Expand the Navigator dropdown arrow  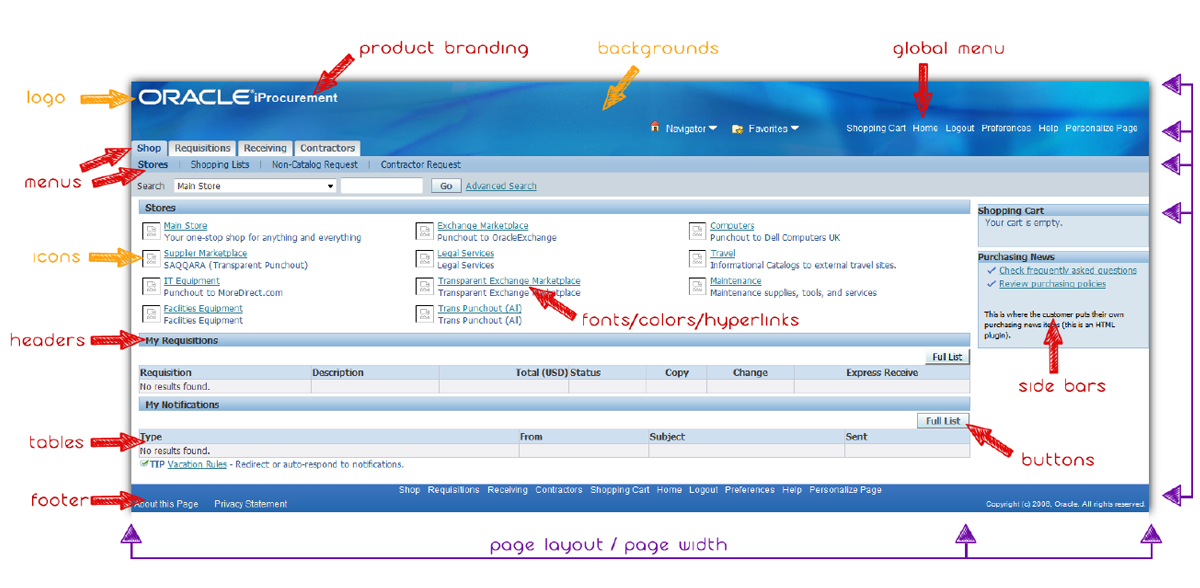click(x=713, y=128)
